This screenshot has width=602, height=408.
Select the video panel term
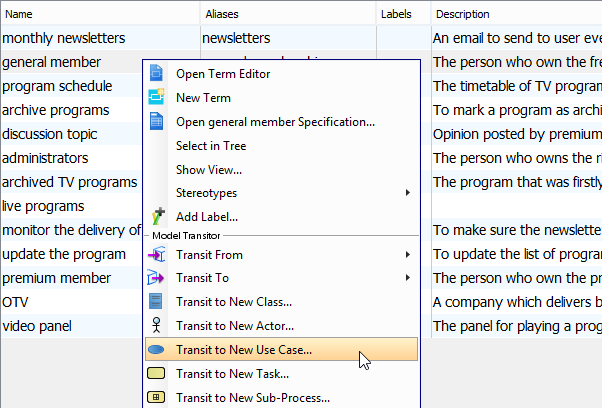(x=37, y=326)
